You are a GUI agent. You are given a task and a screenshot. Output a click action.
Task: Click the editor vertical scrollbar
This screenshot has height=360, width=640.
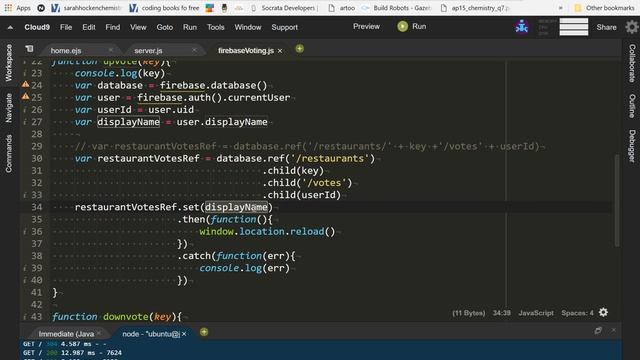point(617,201)
